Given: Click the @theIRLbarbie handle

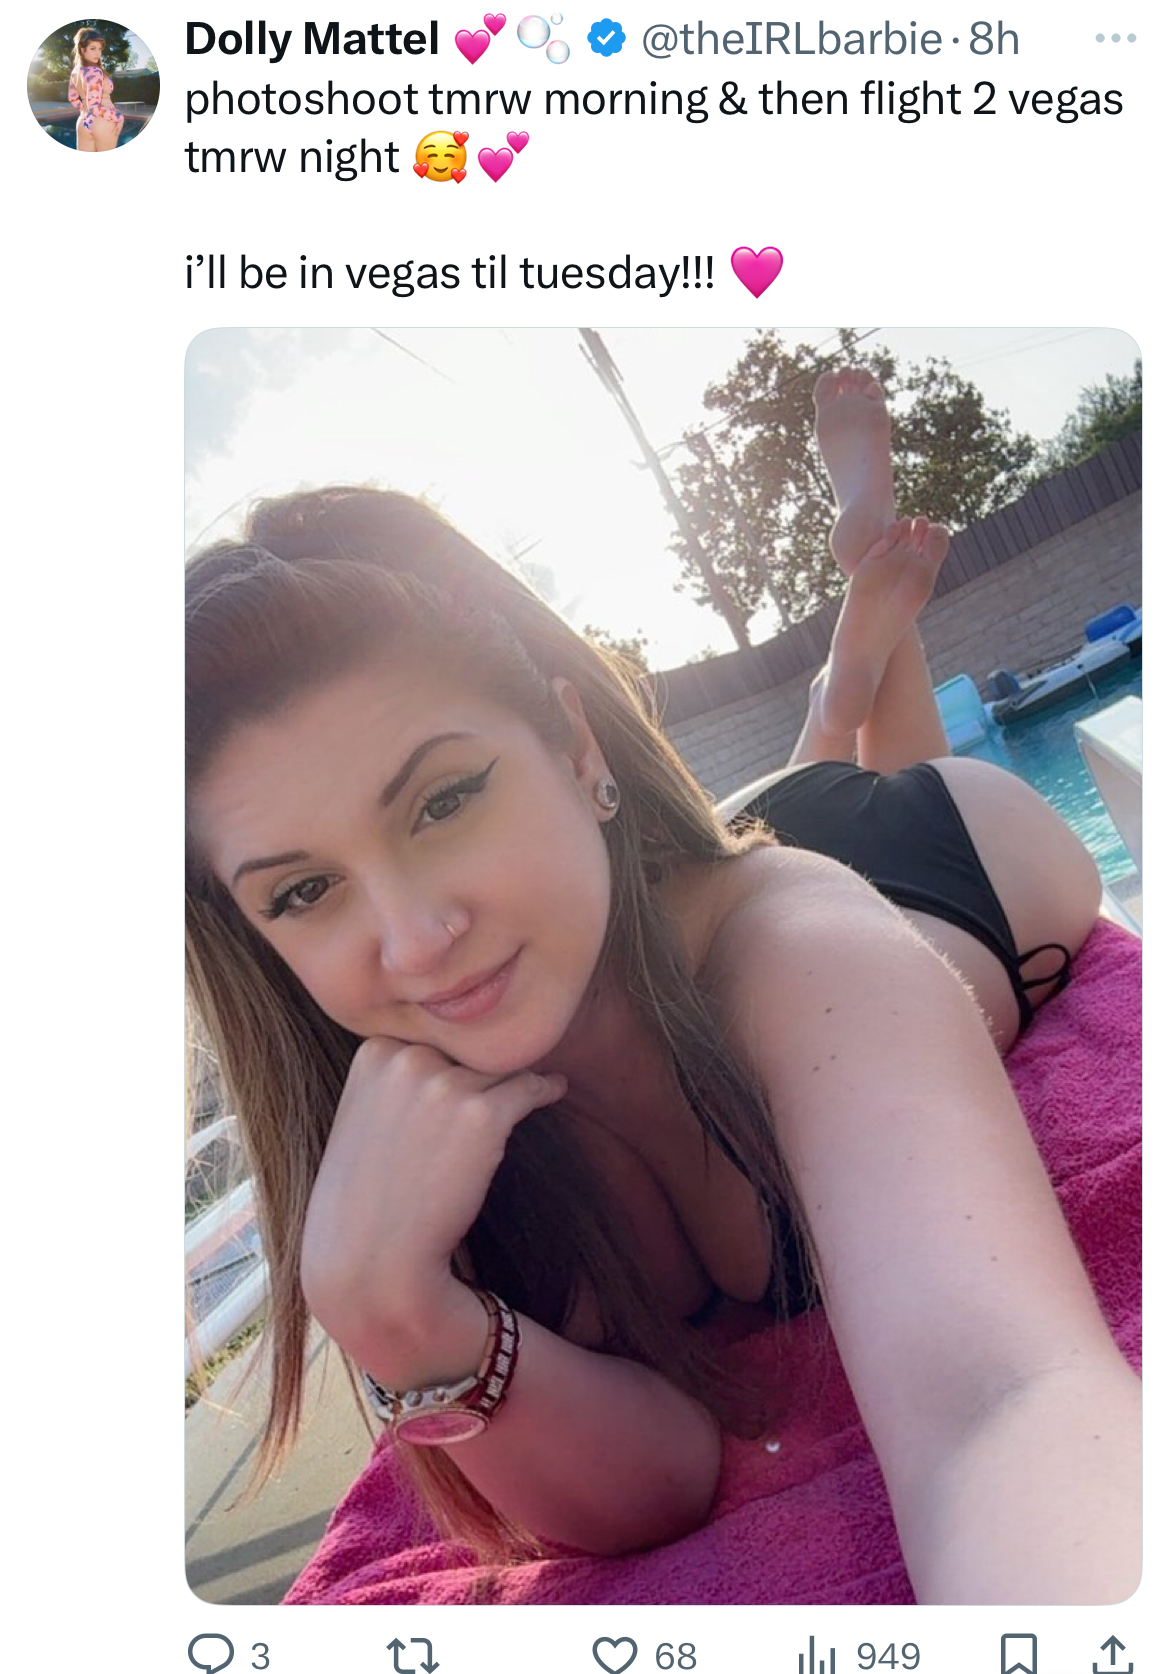Looking at the screenshot, I should [791, 39].
